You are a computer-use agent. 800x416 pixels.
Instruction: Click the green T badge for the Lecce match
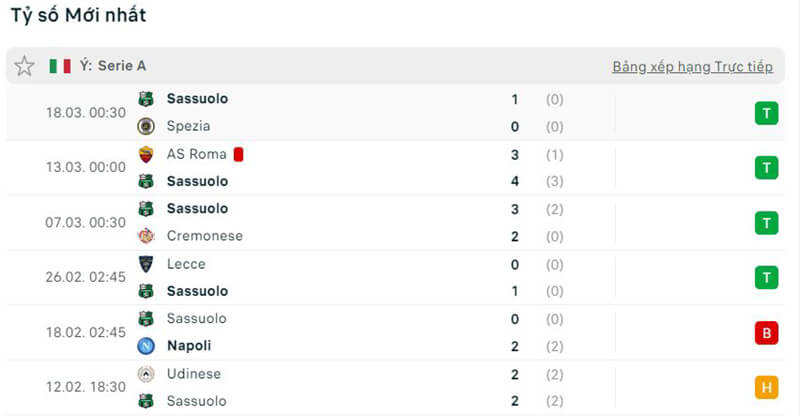[x=766, y=278]
